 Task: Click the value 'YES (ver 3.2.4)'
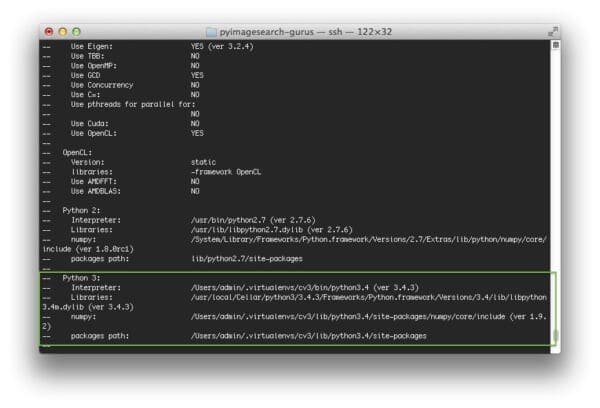pyautogui.click(x=222, y=47)
